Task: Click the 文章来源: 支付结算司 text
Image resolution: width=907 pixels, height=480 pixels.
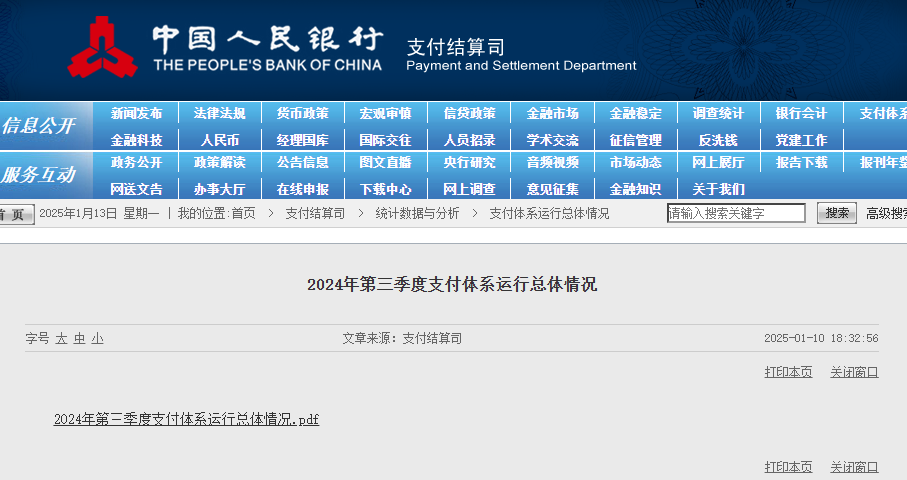Action: click(x=402, y=338)
